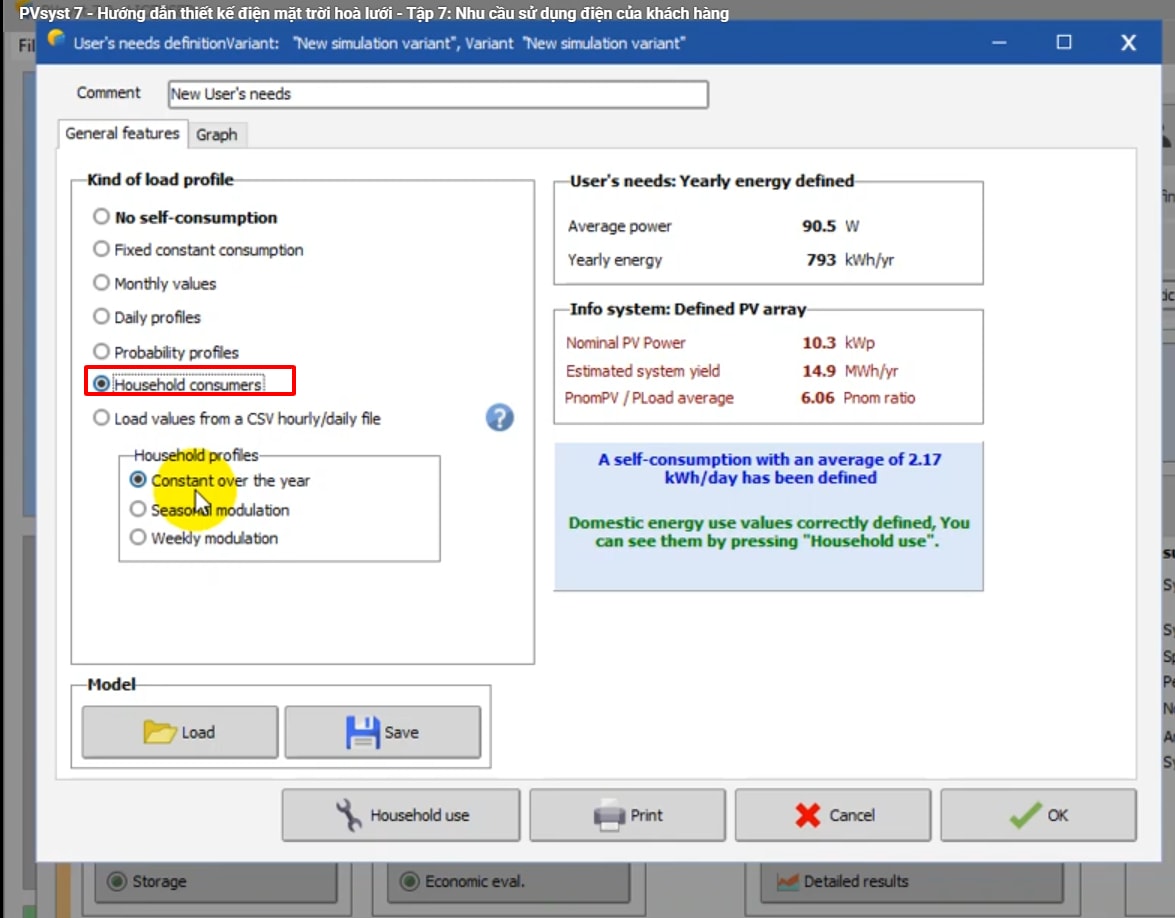The image size is (1175, 918).
Task: Select Probability profiles radio button
Action: [100, 351]
